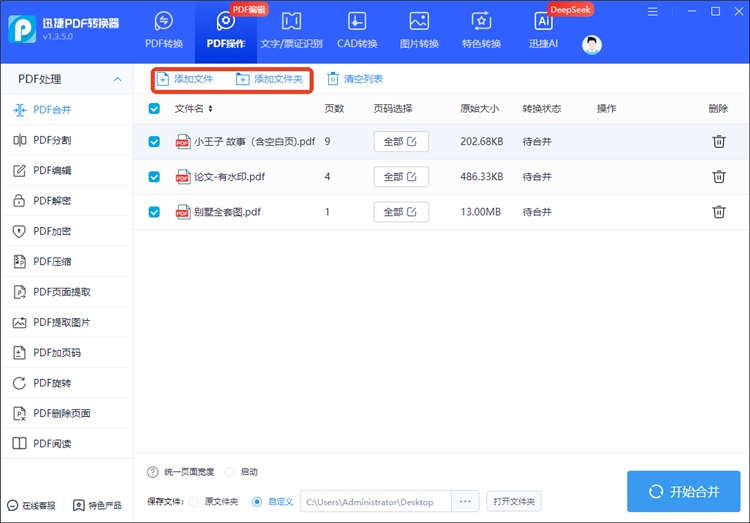Uncheck the 小王子 故事 file checkbox

click(x=154, y=142)
